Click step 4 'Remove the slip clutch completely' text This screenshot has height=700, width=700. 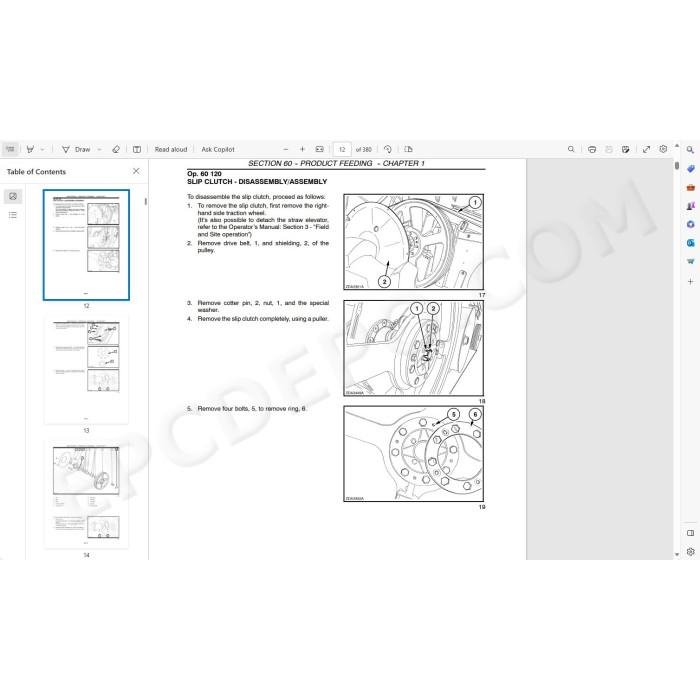point(263,319)
